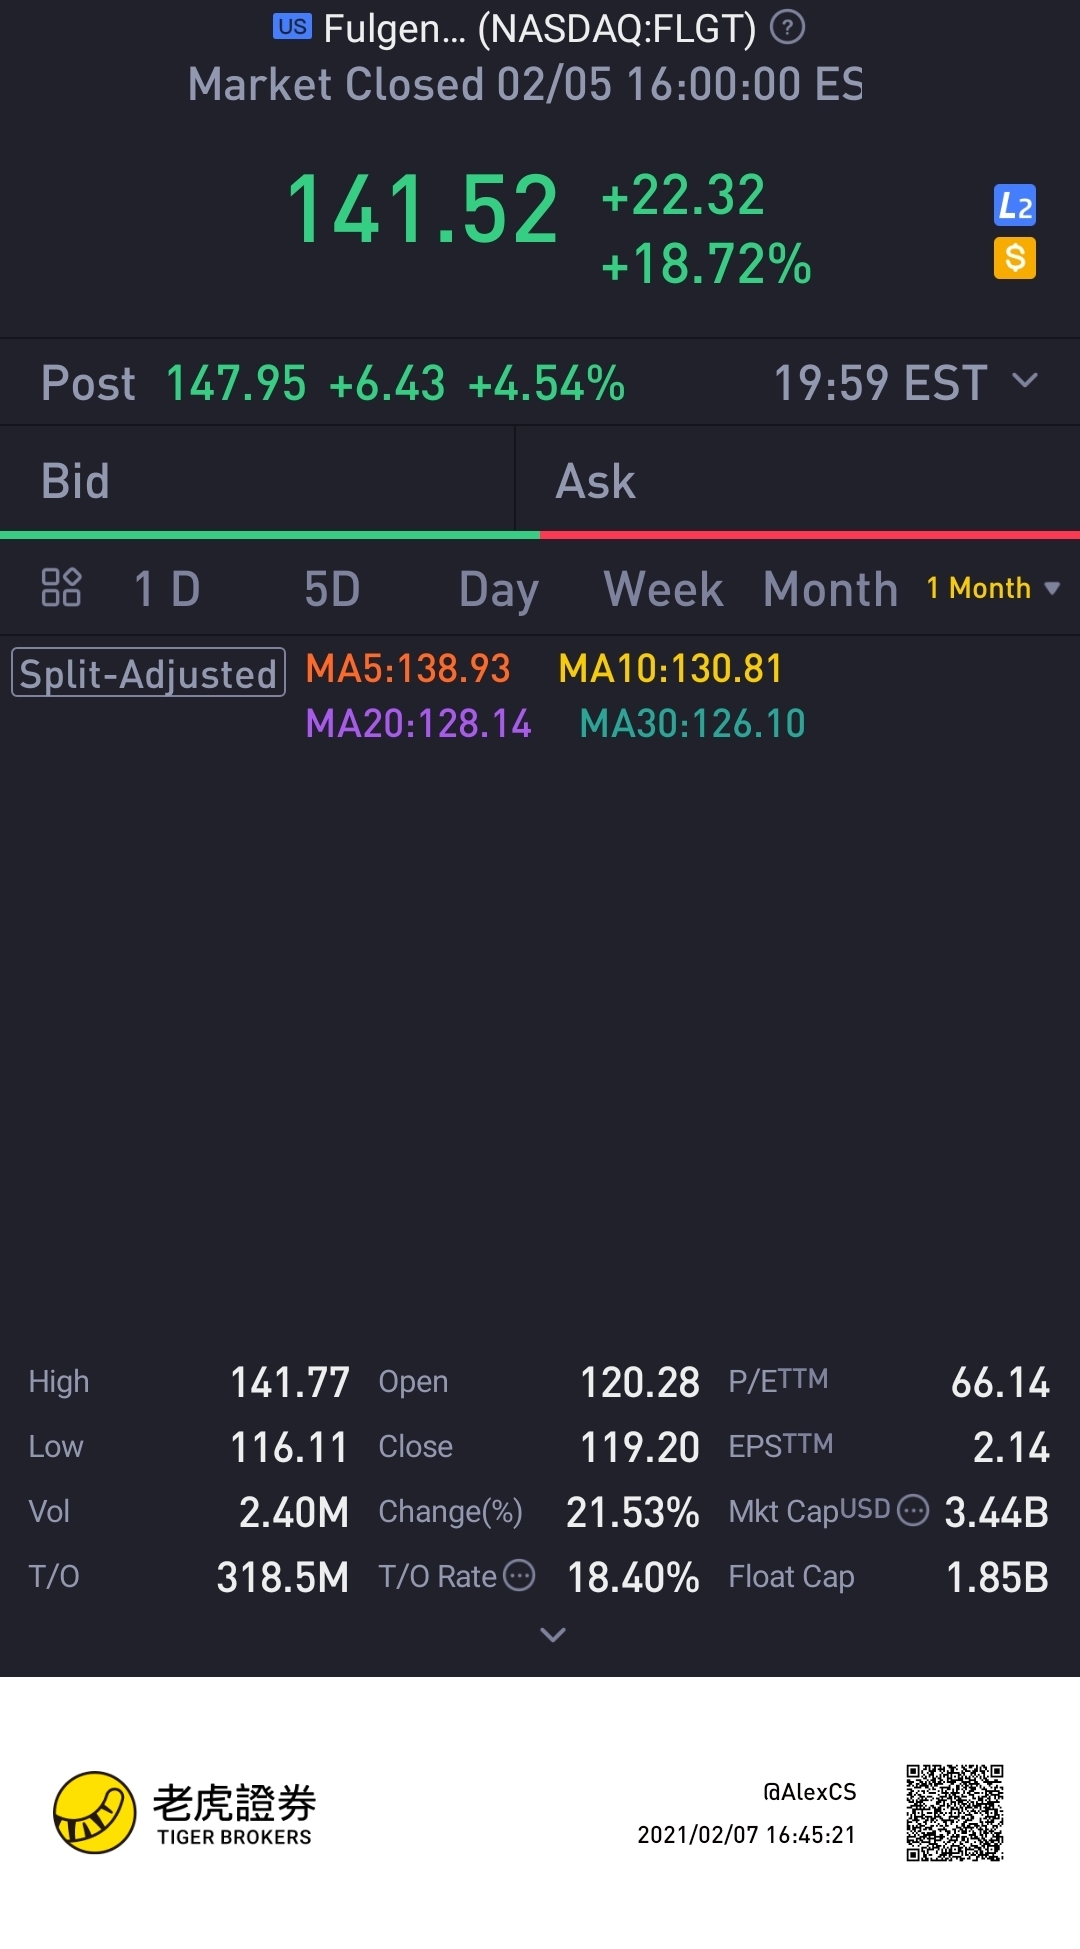Image resolution: width=1080 pixels, height=1949 pixels.
Task: Tap the post-market price 147.95
Action: 236,383
